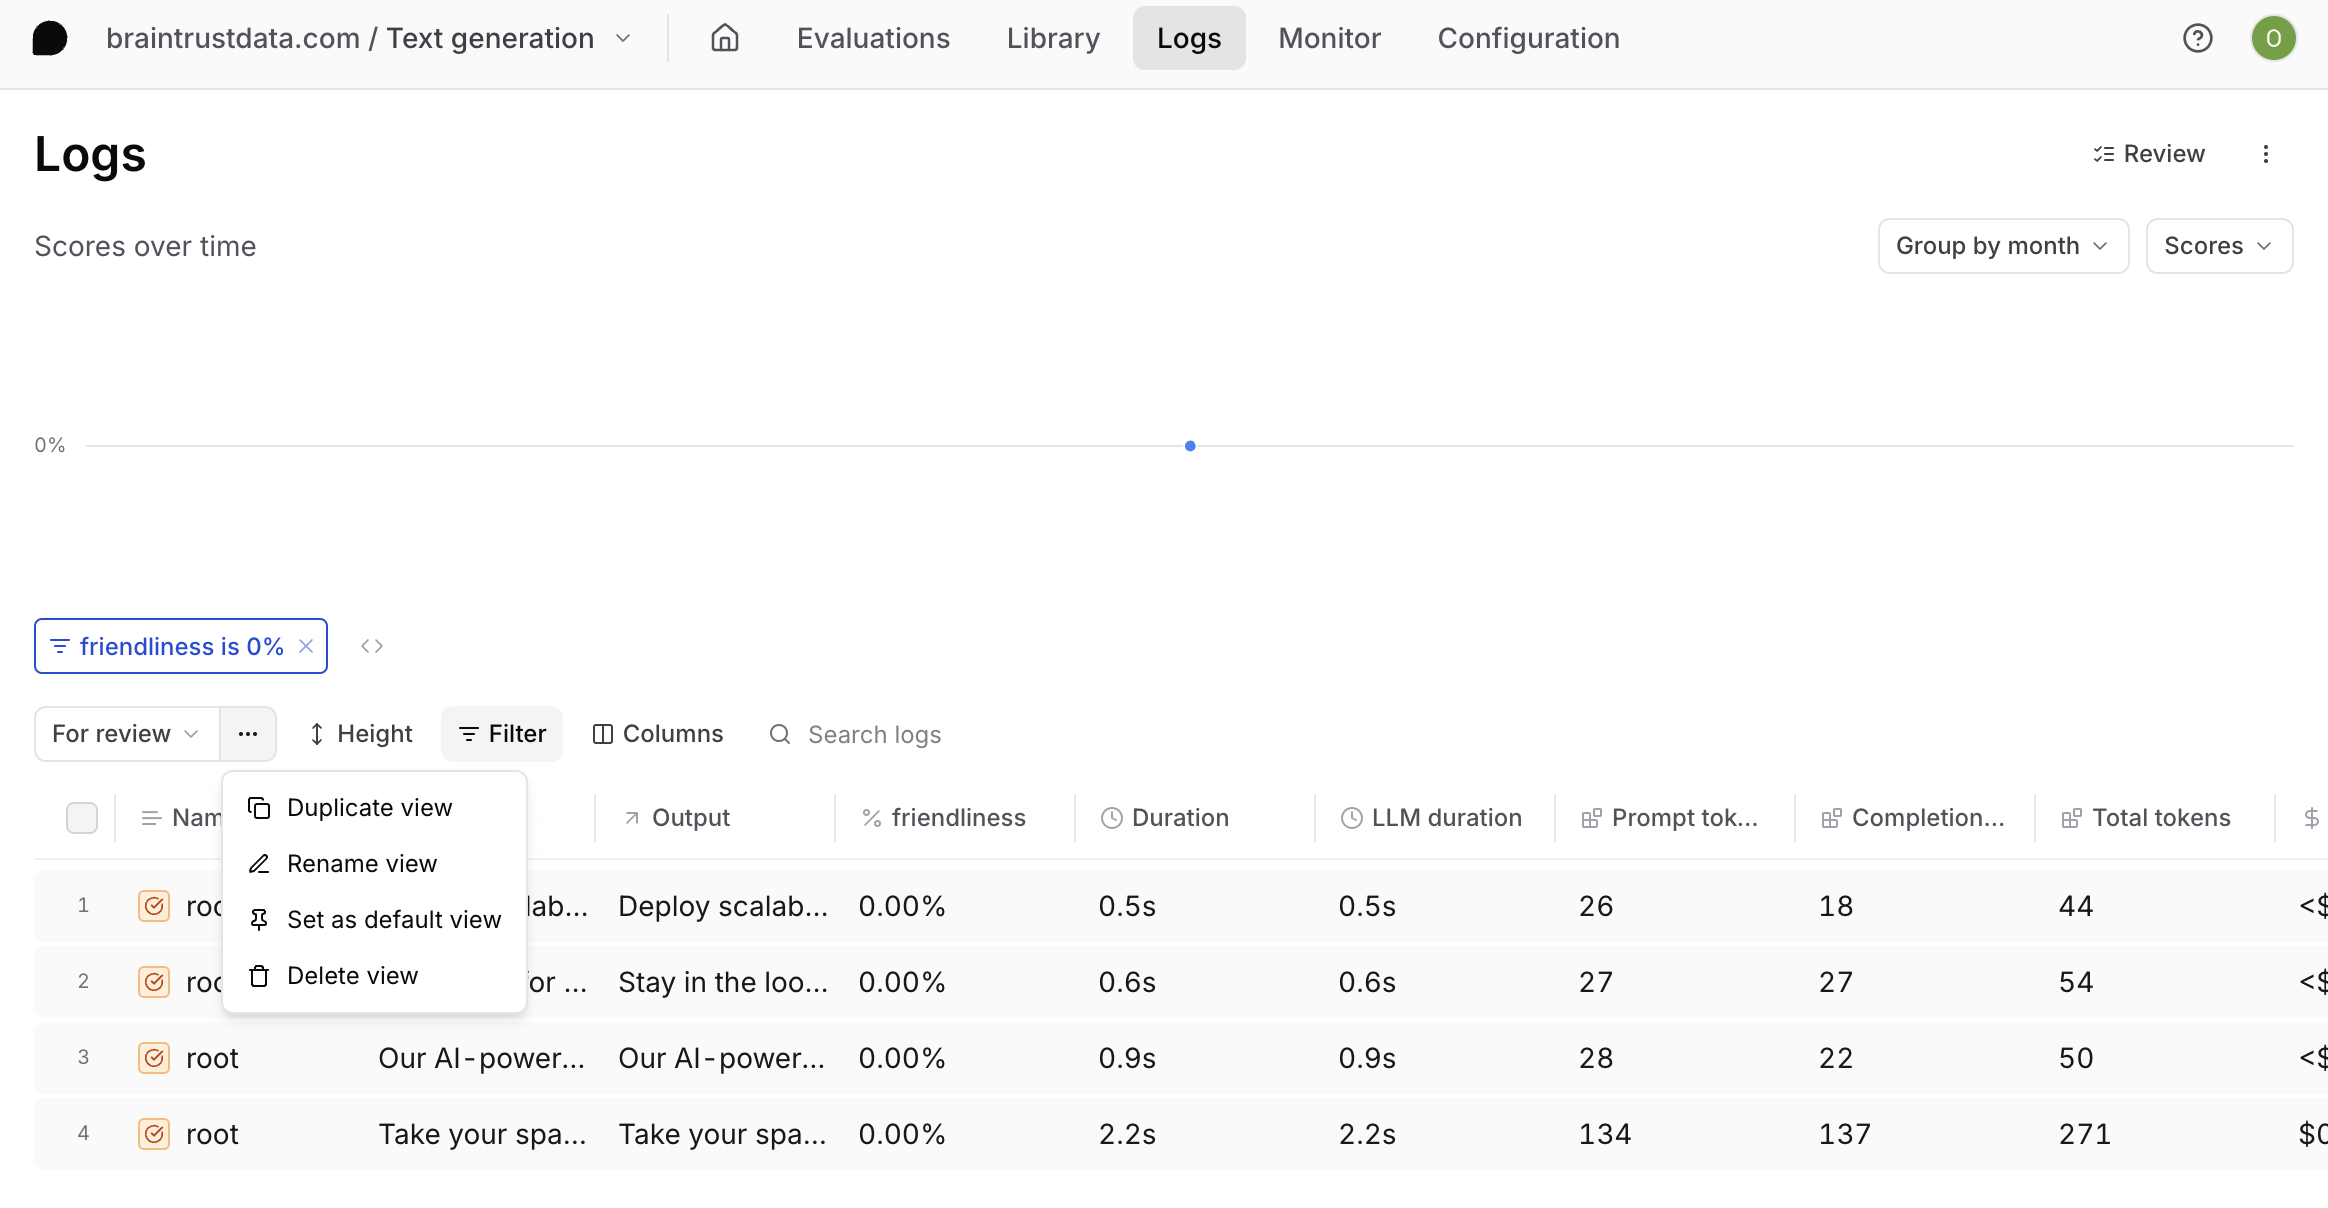Choose Delete view in the menu
Screen dimensions: 2328x1208
(352, 976)
